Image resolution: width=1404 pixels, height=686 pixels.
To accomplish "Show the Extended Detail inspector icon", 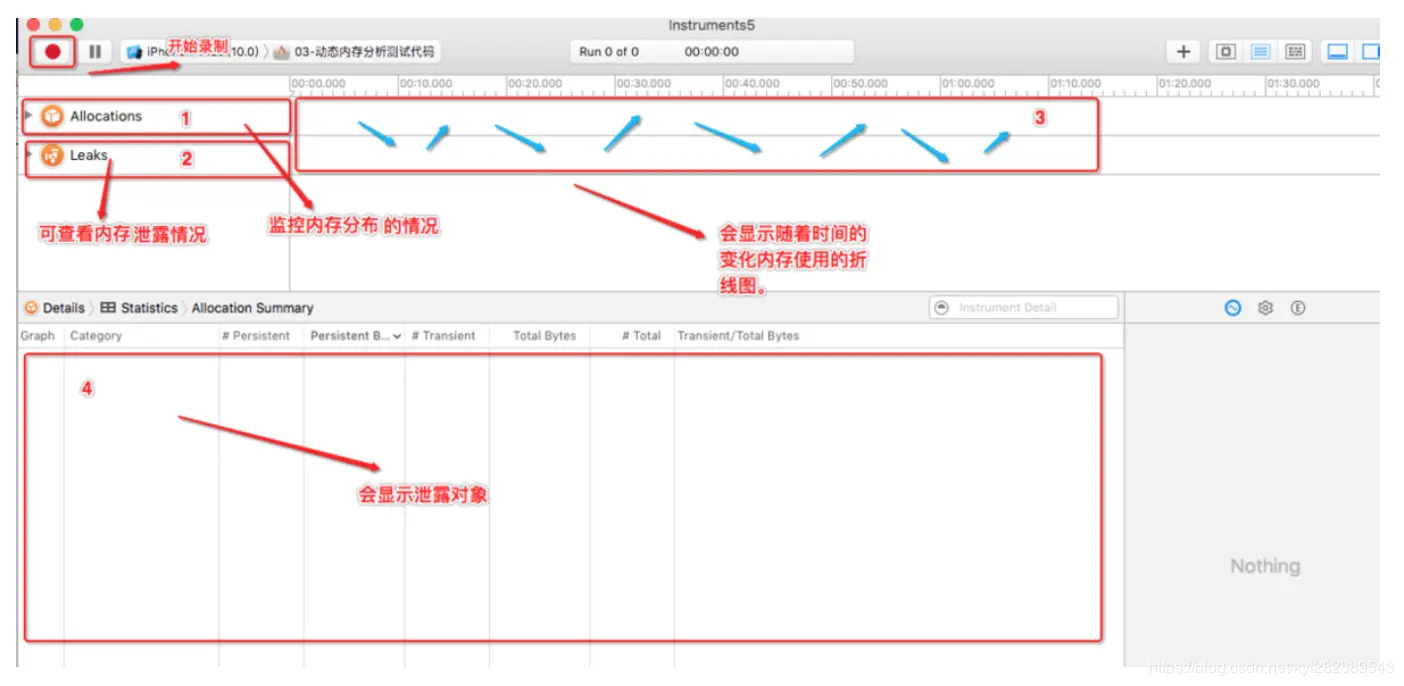I will pyautogui.click(x=1298, y=308).
